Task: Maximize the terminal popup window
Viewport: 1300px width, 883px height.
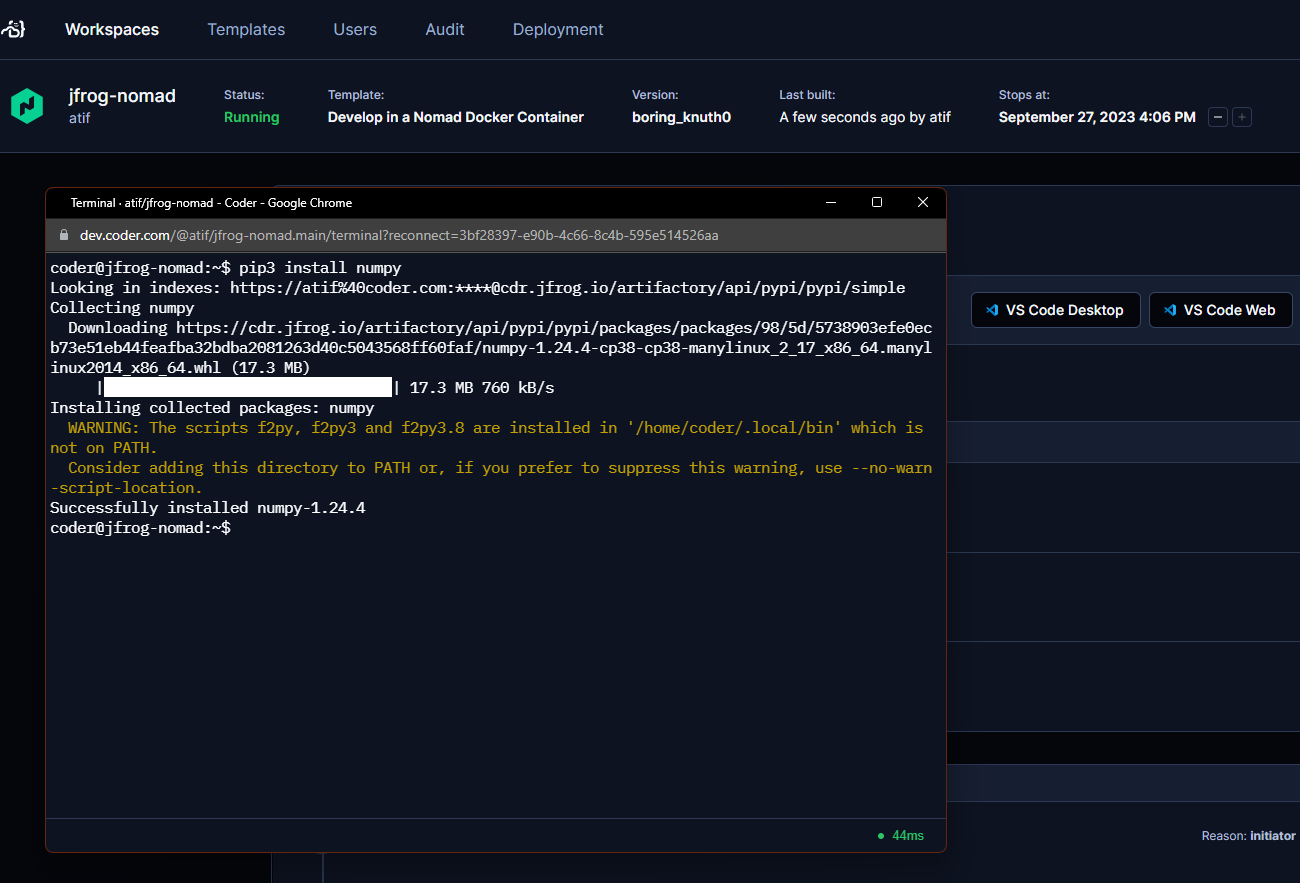Action: coord(877,202)
